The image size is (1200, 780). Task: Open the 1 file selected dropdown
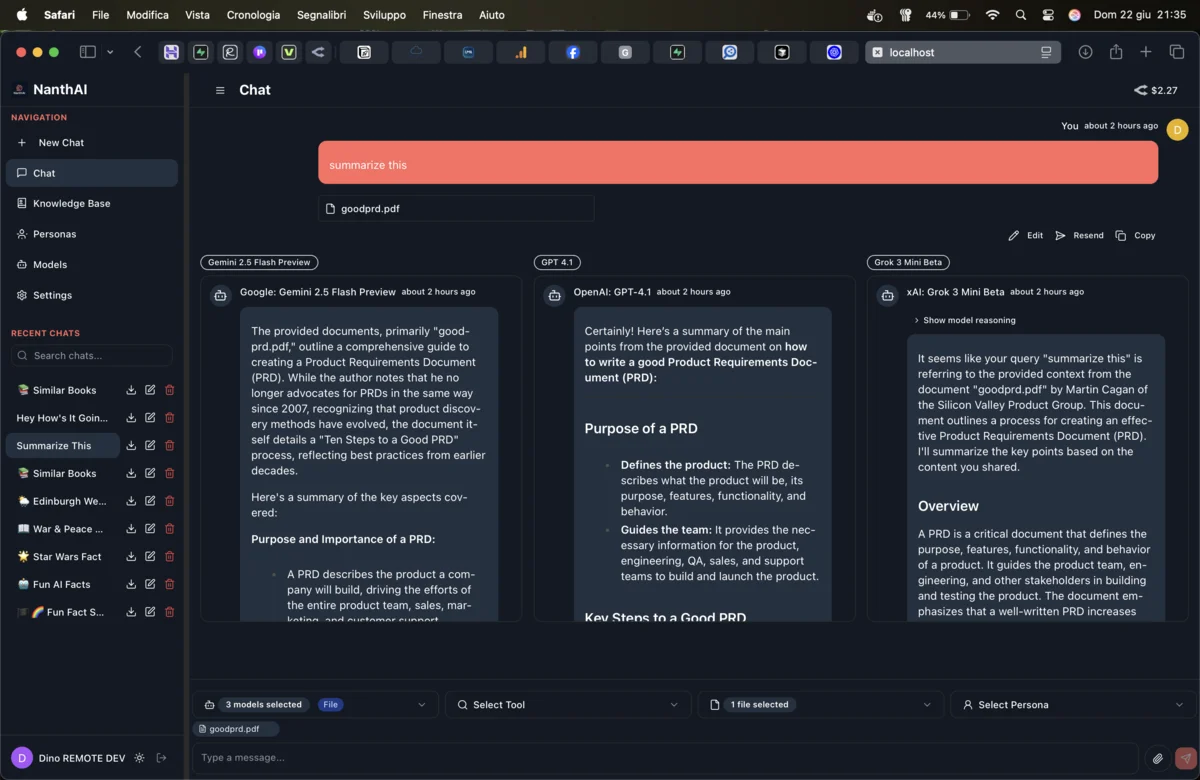click(820, 705)
